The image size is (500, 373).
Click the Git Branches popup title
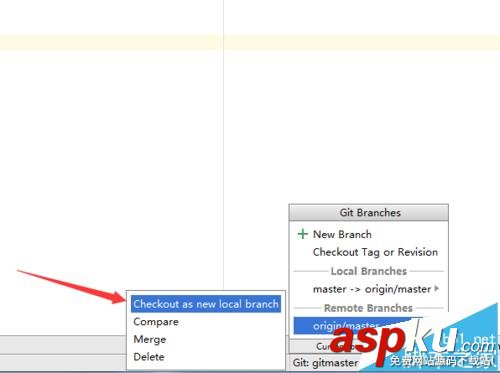click(x=370, y=213)
